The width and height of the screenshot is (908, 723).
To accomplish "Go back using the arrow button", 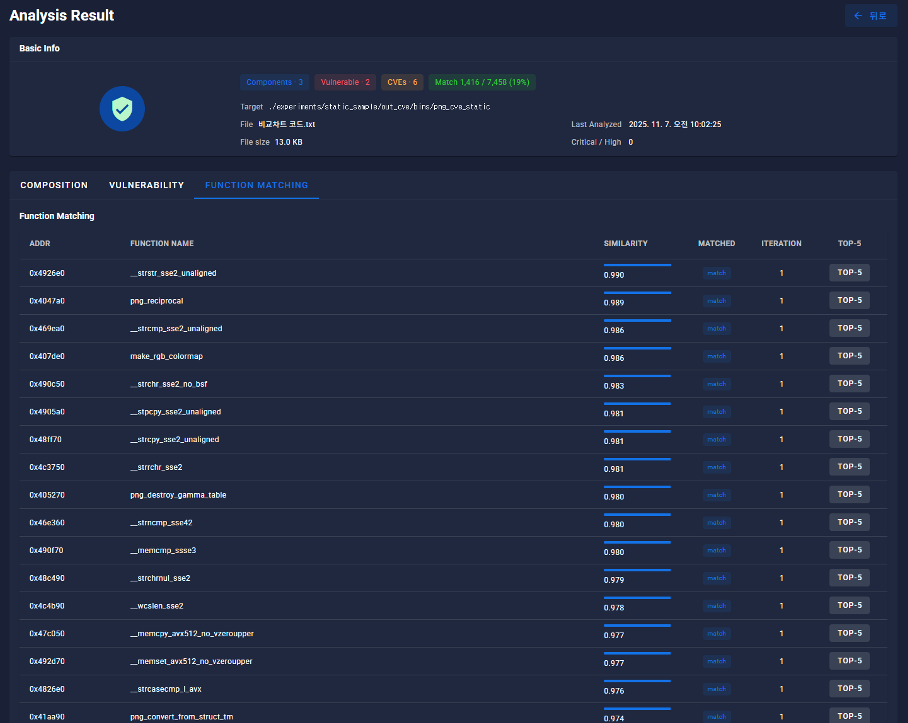I will 870,16.
